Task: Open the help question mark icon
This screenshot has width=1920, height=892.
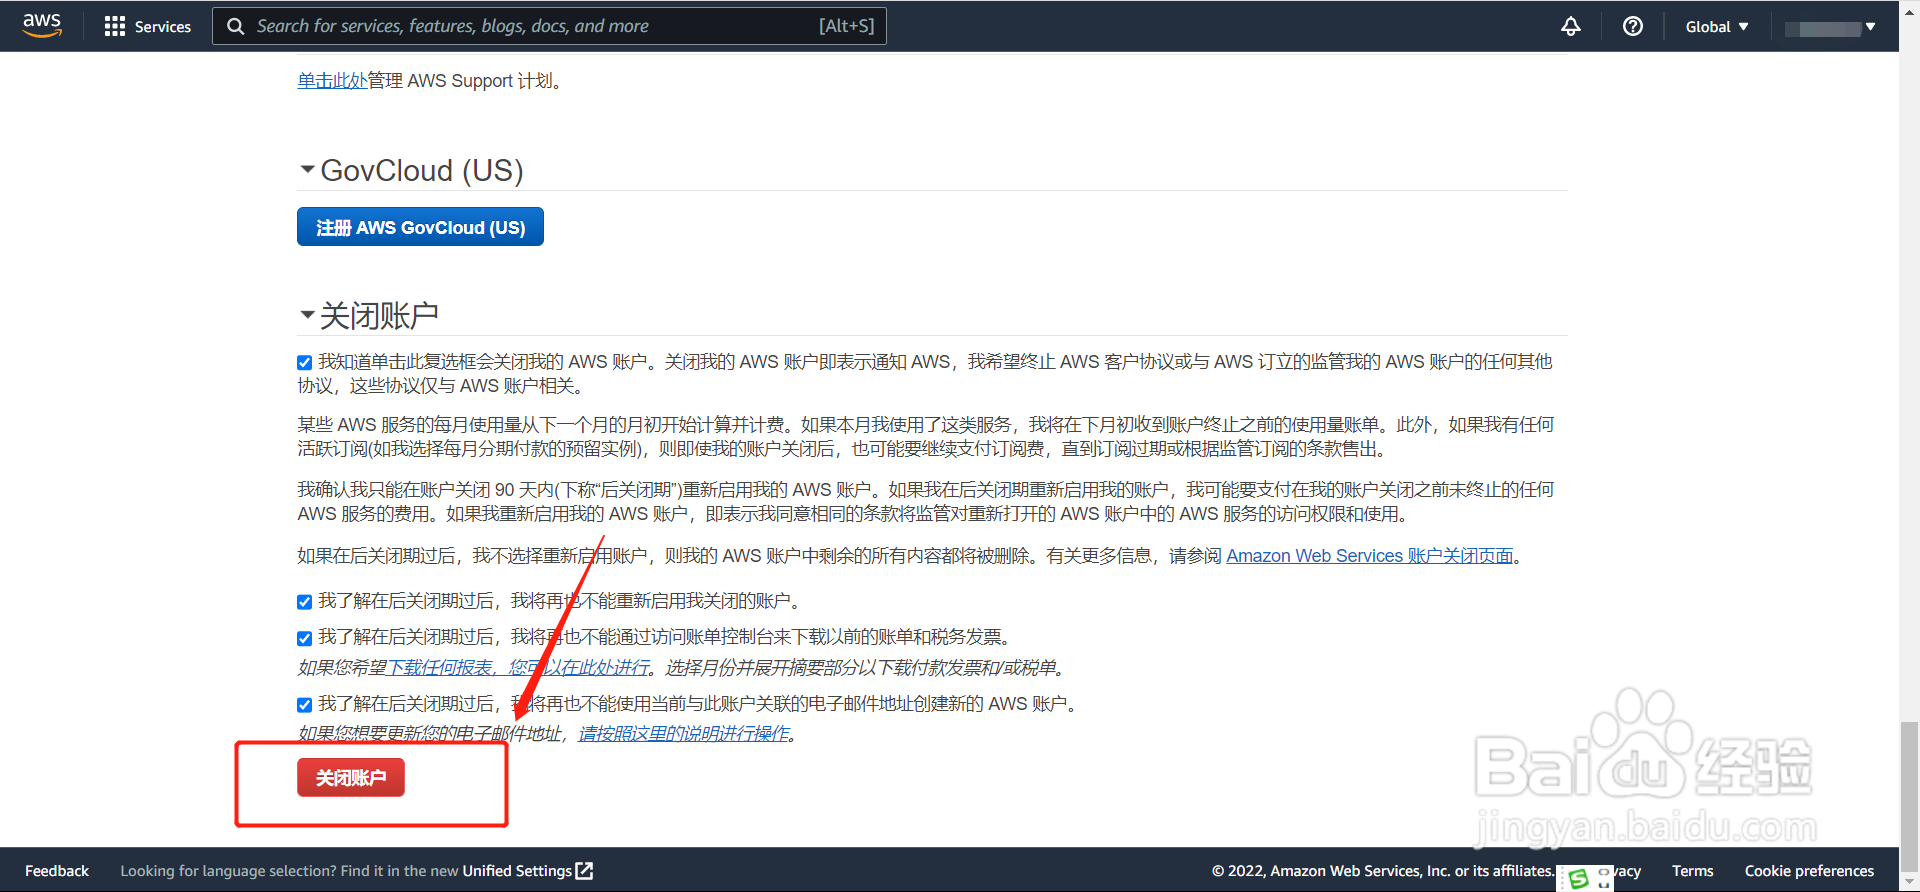Action: (1633, 26)
